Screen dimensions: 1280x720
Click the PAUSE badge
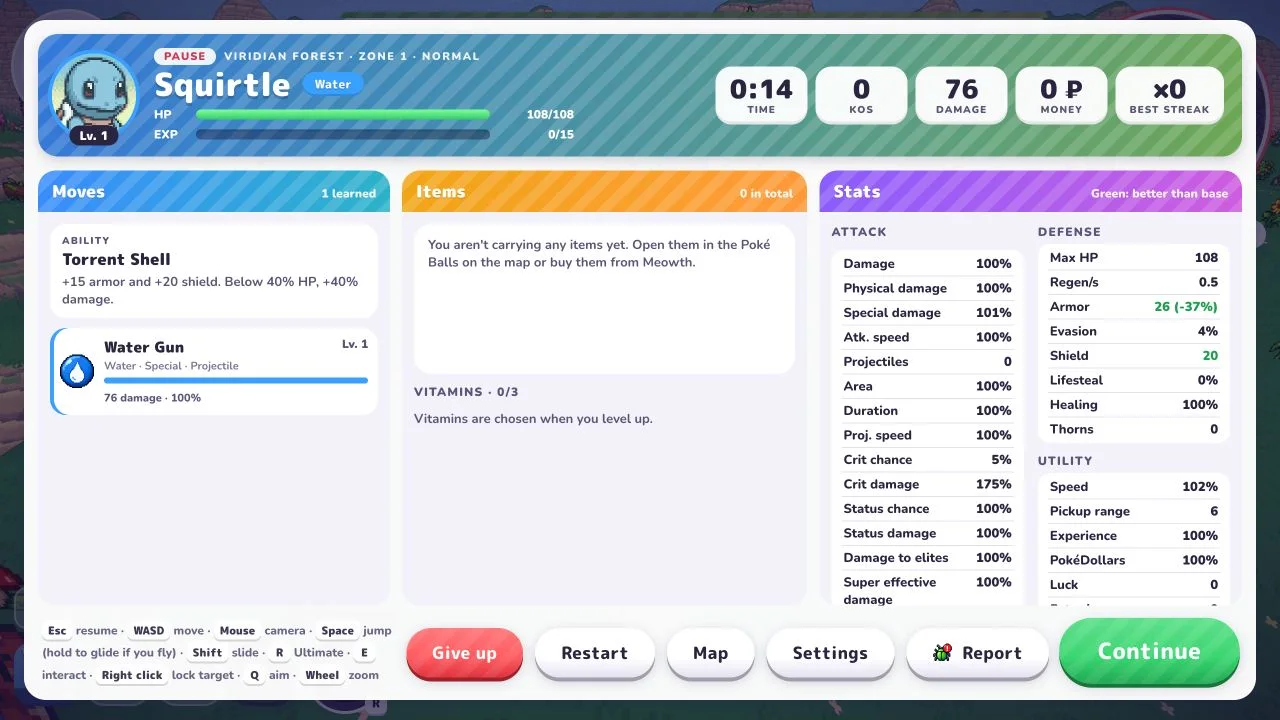coord(185,56)
